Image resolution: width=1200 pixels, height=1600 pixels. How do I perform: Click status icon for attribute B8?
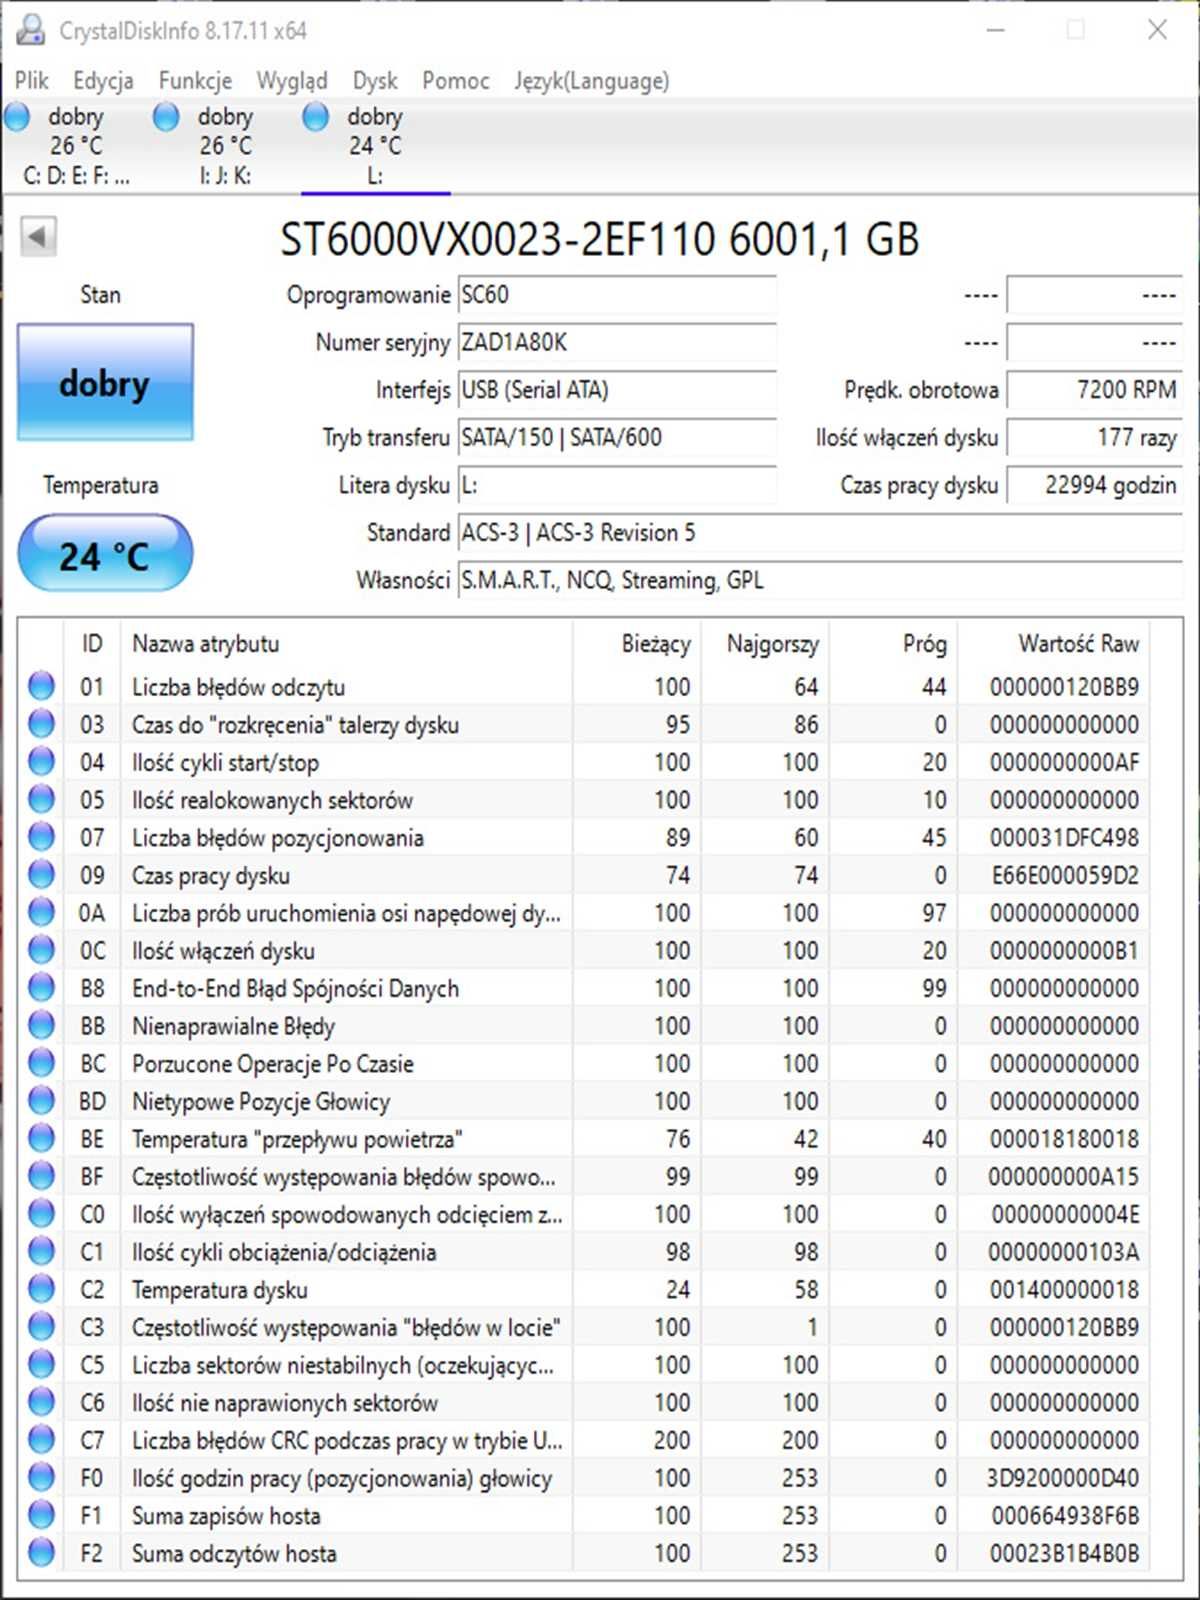coord(41,987)
